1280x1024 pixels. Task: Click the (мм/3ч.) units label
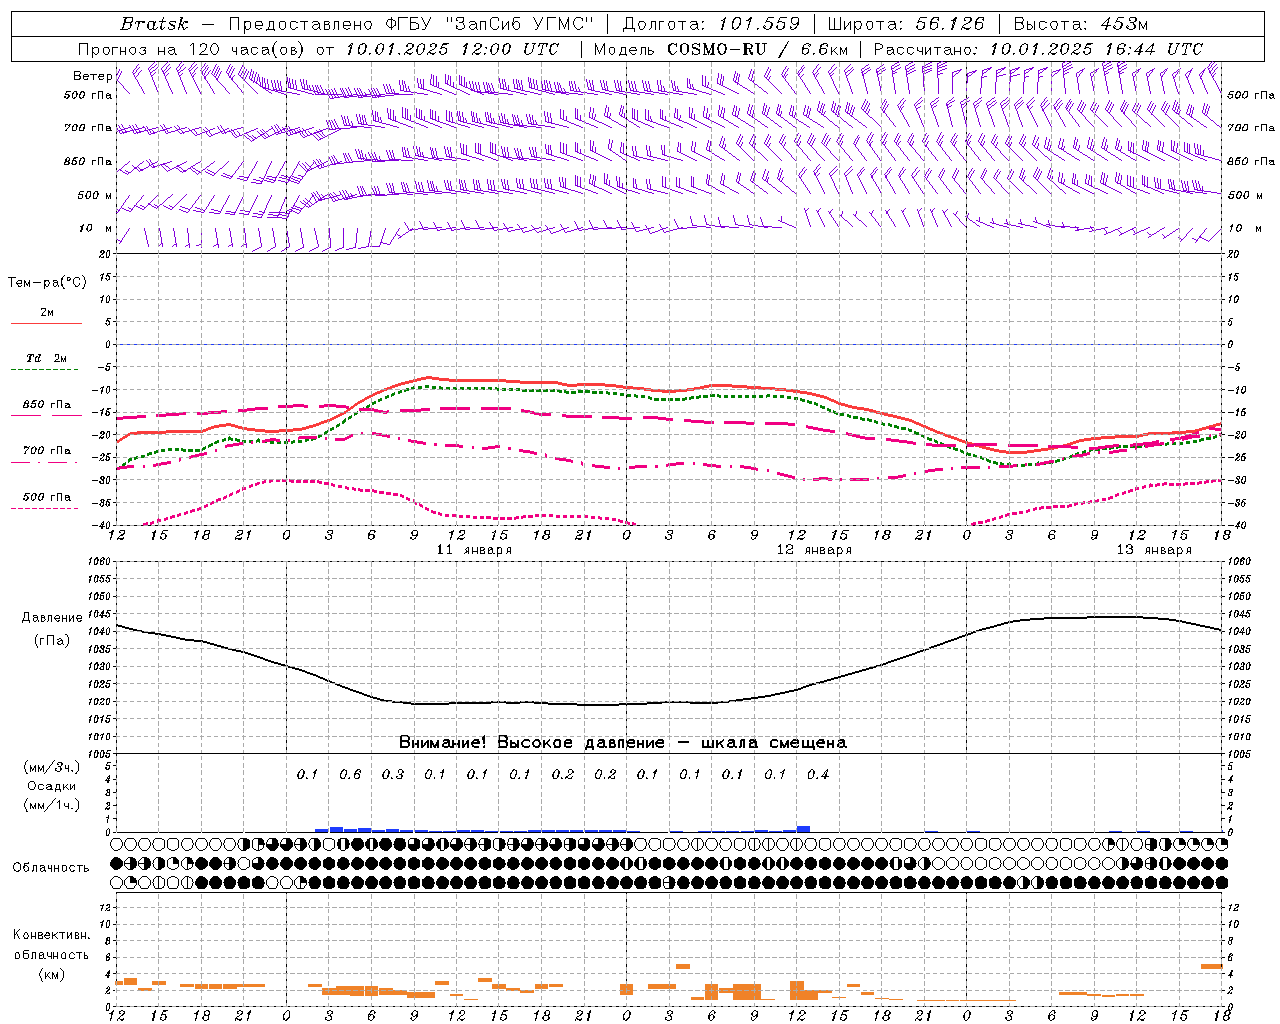click(52, 767)
